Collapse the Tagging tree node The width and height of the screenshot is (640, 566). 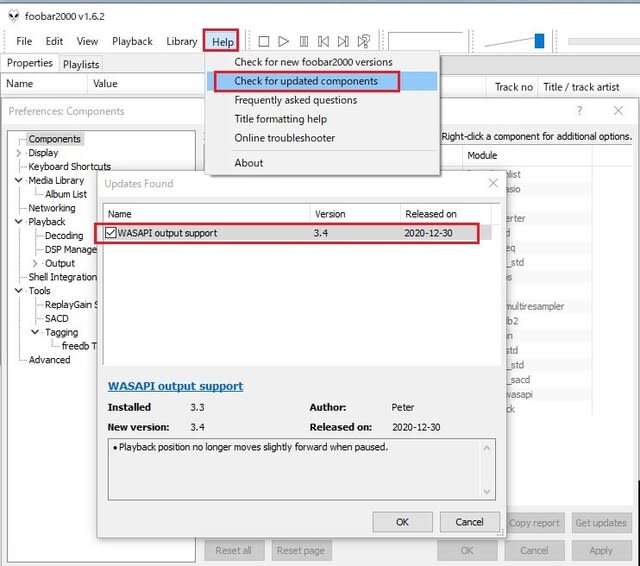click(x=35, y=332)
